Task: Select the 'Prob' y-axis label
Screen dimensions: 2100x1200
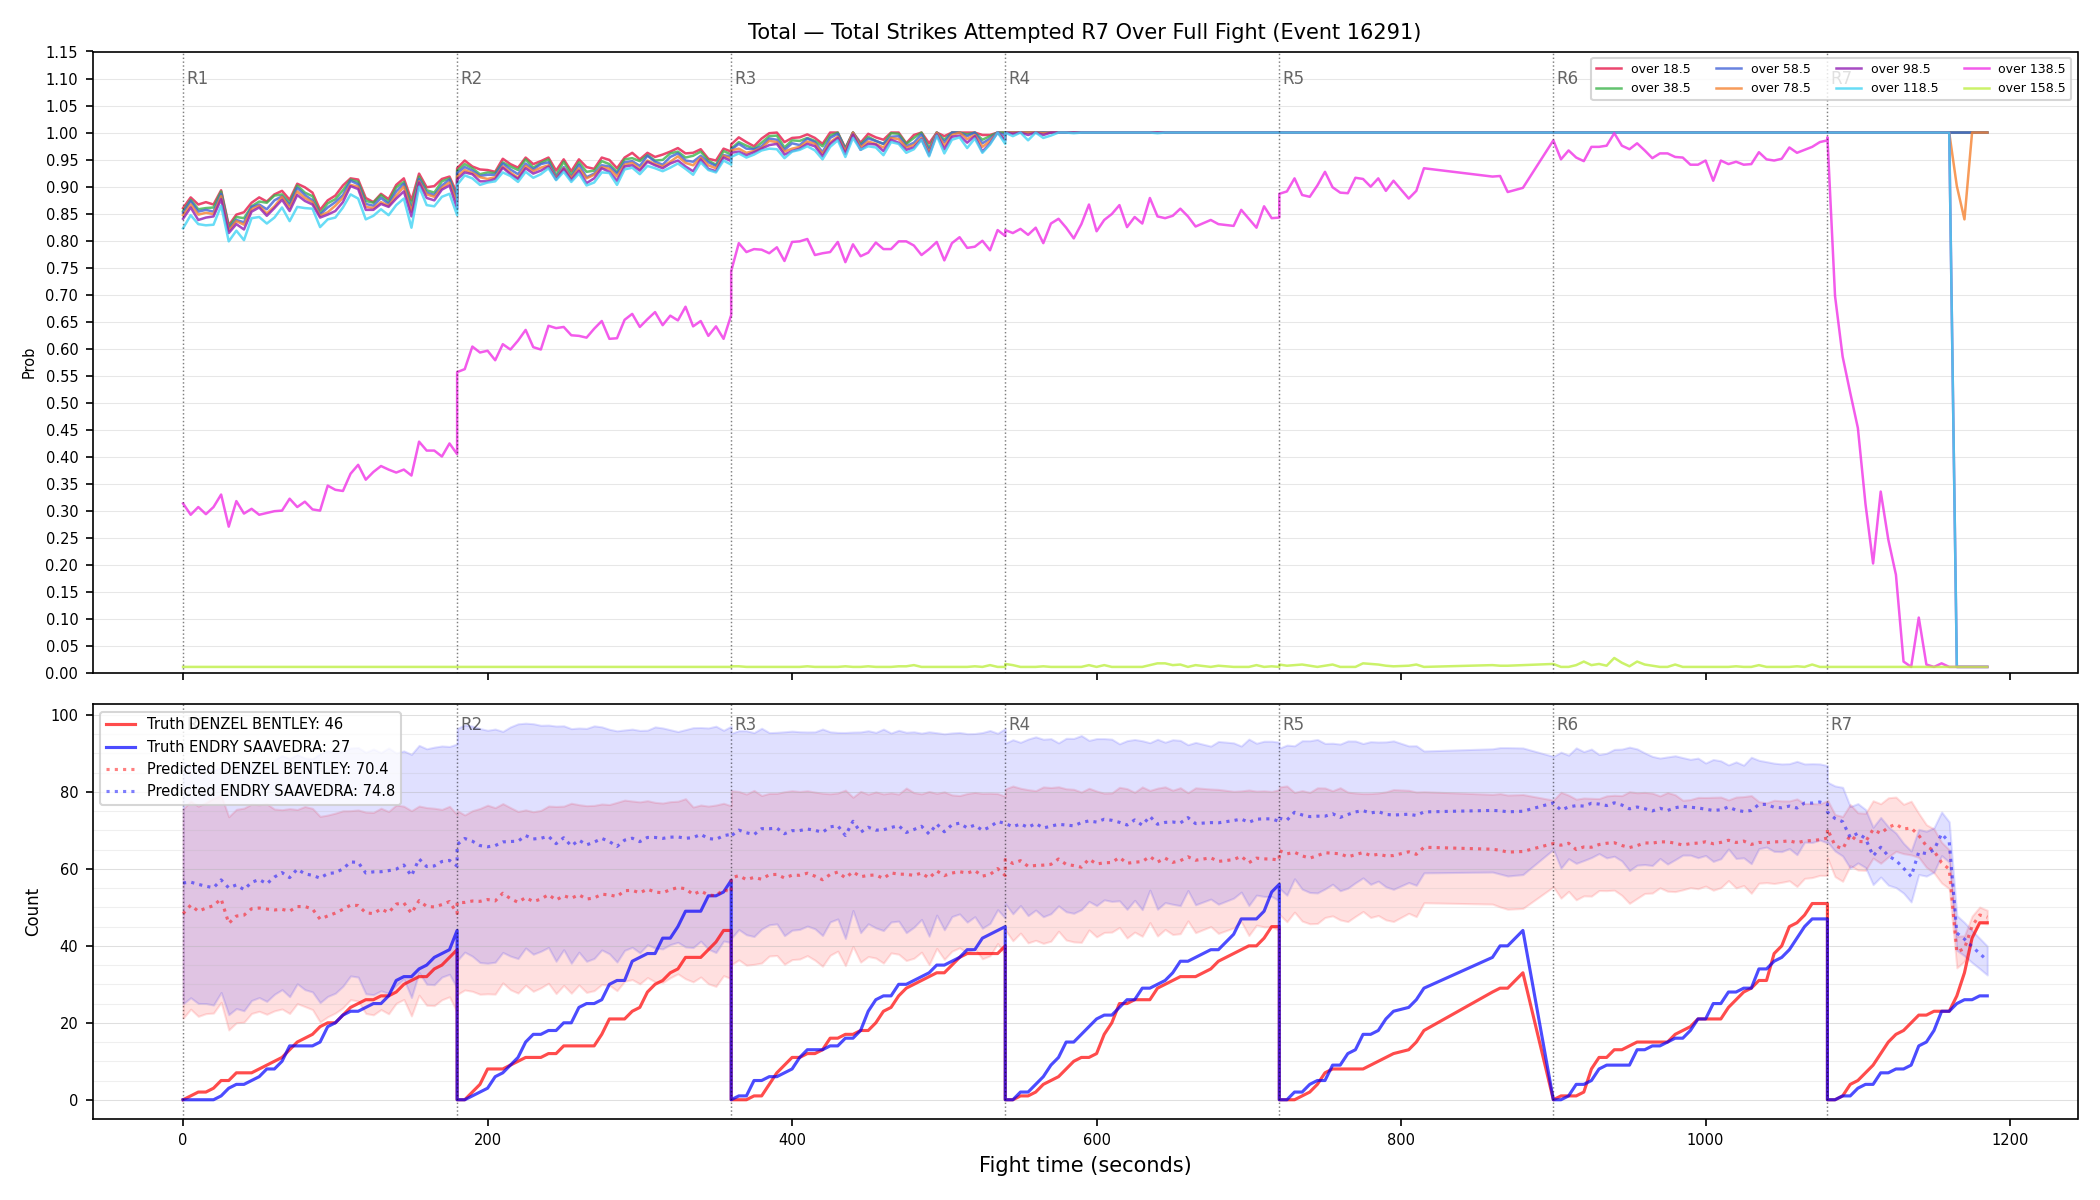Action: [x=29, y=363]
